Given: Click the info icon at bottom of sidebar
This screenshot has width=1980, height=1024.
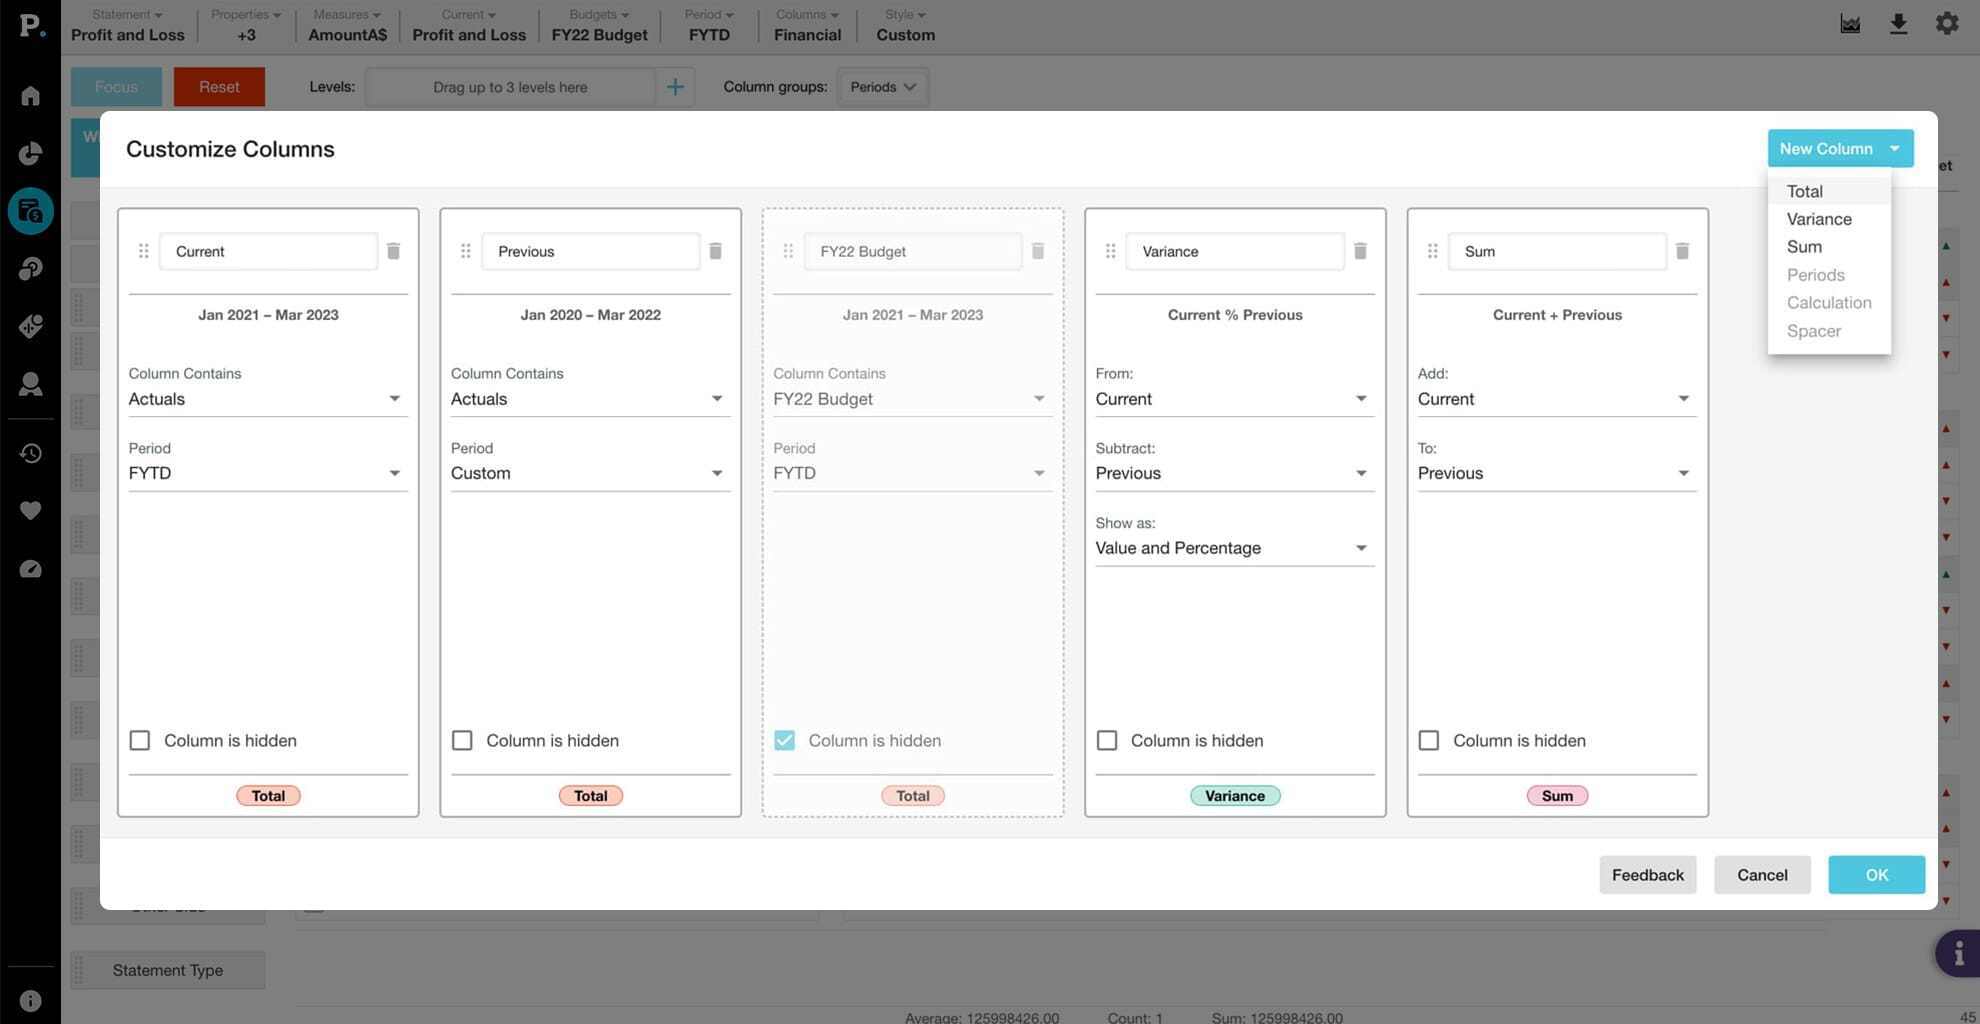Looking at the screenshot, I should pyautogui.click(x=30, y=1001).
